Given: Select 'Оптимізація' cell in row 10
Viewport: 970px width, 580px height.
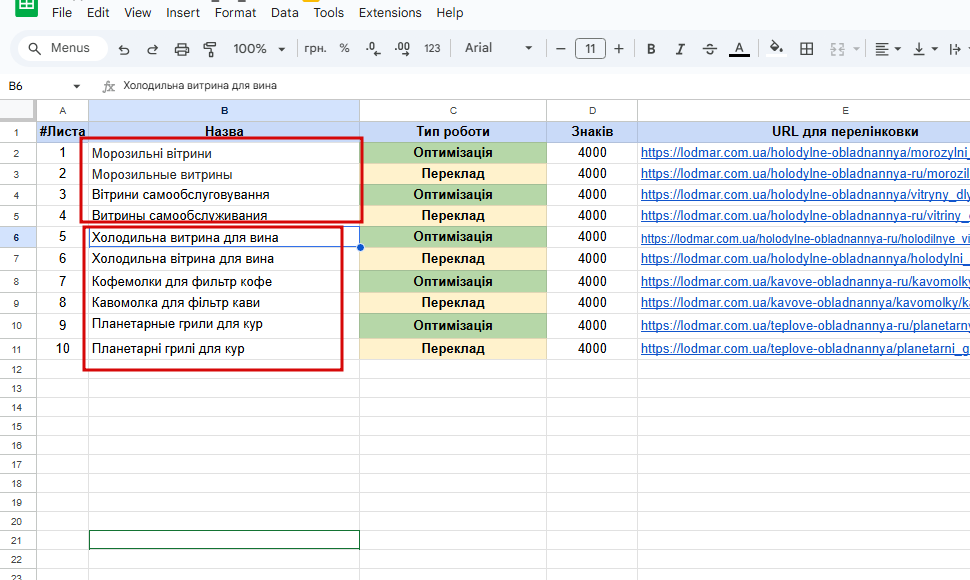Looking at the screenshot, I should [453, 325].
